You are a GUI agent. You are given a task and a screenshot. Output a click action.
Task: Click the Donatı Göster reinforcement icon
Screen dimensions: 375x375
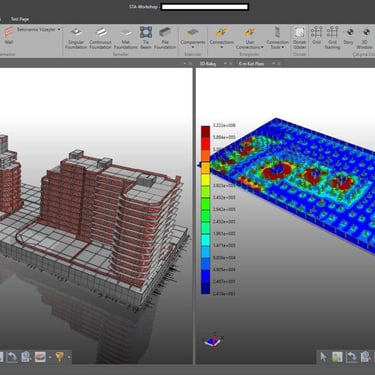(x=299, y=38)
